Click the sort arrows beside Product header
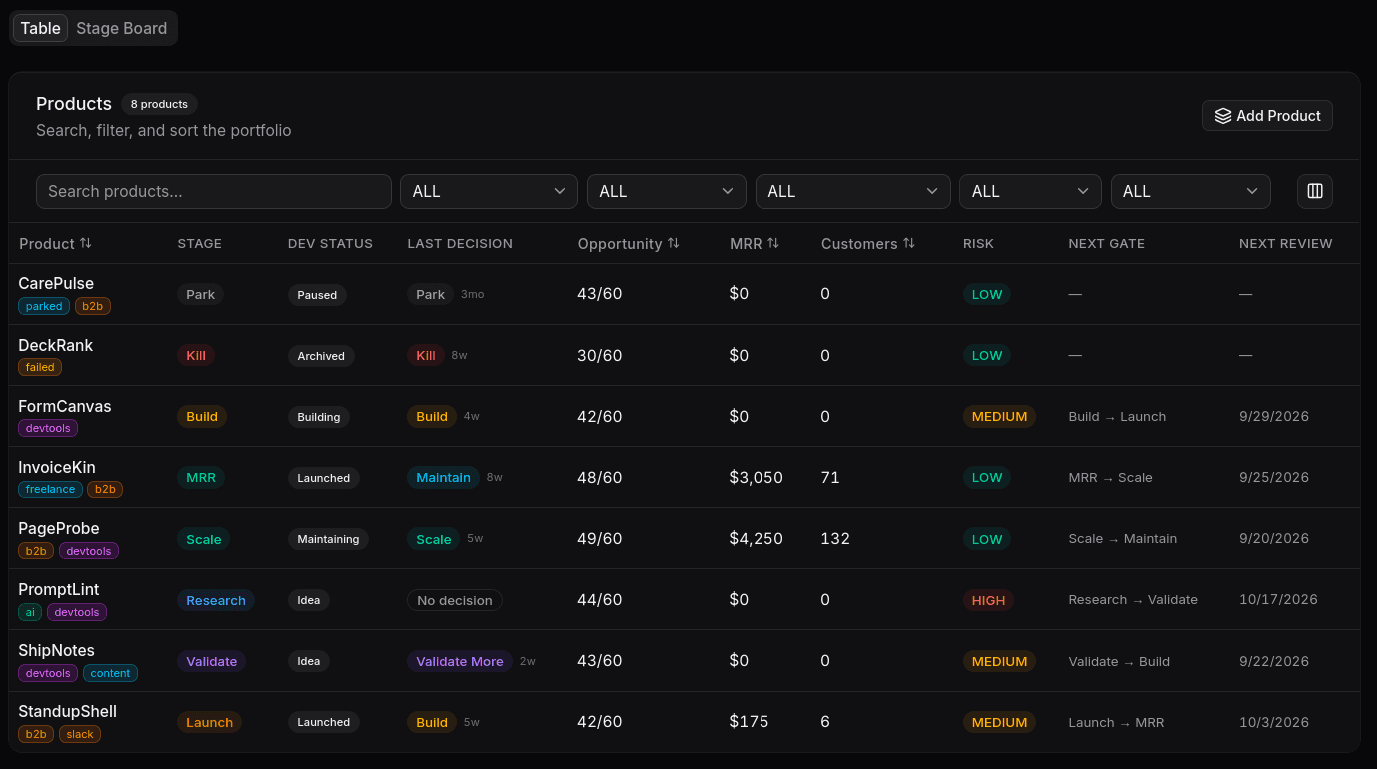Viewport: 1377px width, 769px height. (86, 243)
